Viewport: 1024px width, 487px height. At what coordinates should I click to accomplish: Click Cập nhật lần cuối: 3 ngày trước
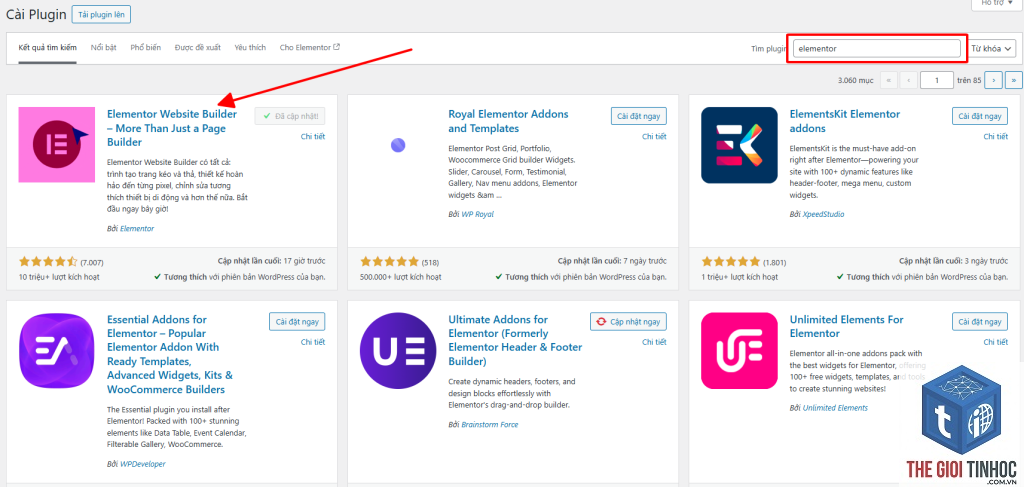point(953,261)
